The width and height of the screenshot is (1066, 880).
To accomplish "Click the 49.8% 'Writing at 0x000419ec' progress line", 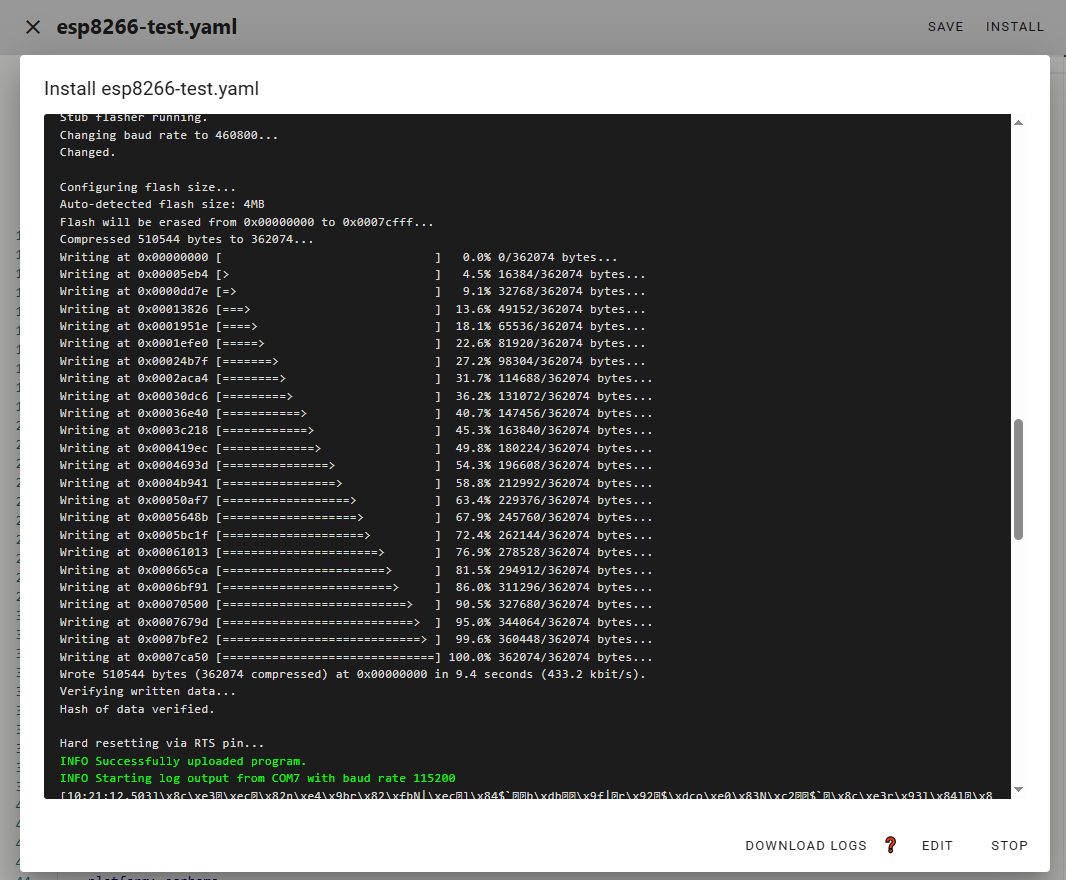I will [x=356, y=448].
